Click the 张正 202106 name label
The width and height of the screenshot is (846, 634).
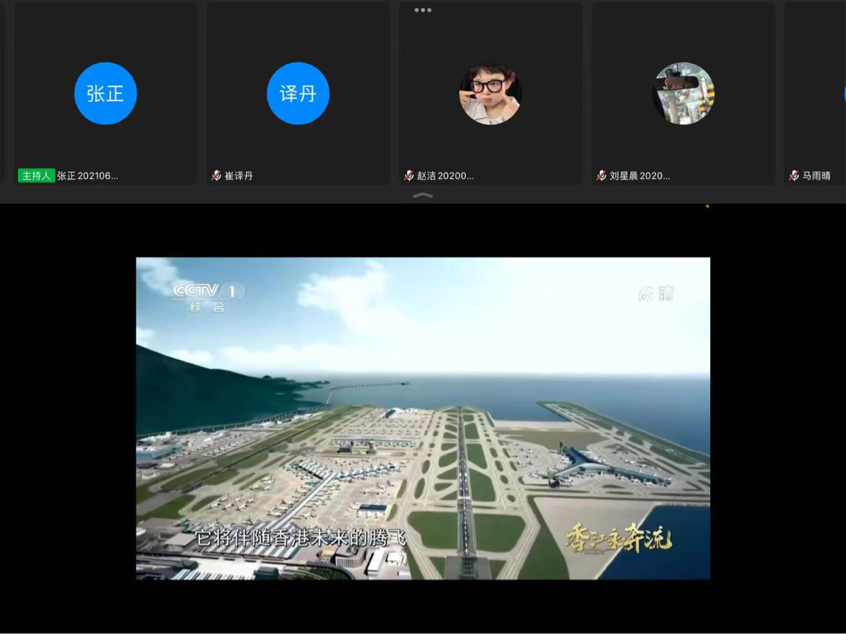tap(88, 176)
